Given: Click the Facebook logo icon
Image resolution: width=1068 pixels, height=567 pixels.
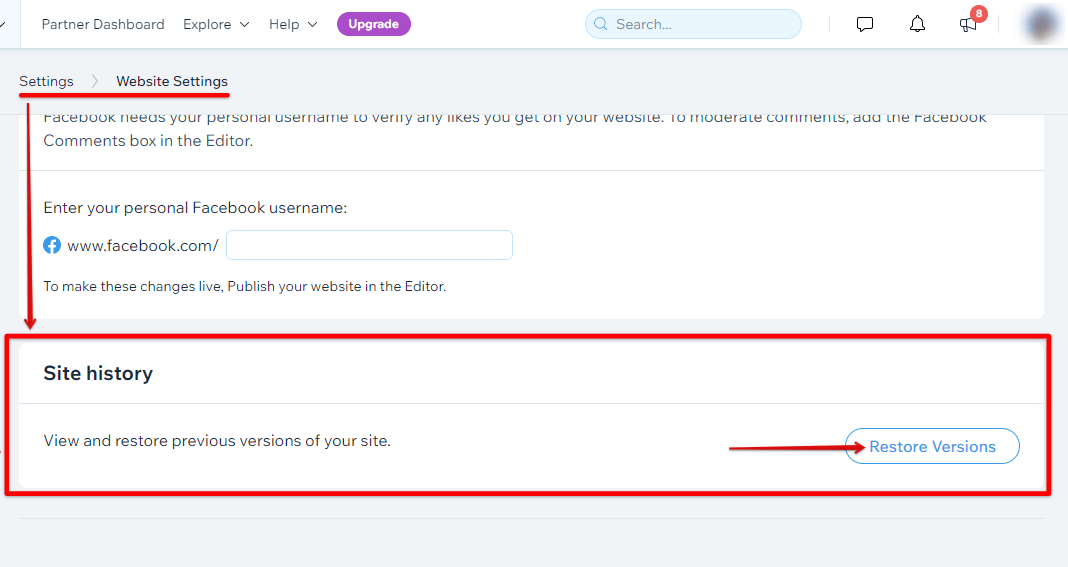Looking at the screenshot, I should point(52,245).
